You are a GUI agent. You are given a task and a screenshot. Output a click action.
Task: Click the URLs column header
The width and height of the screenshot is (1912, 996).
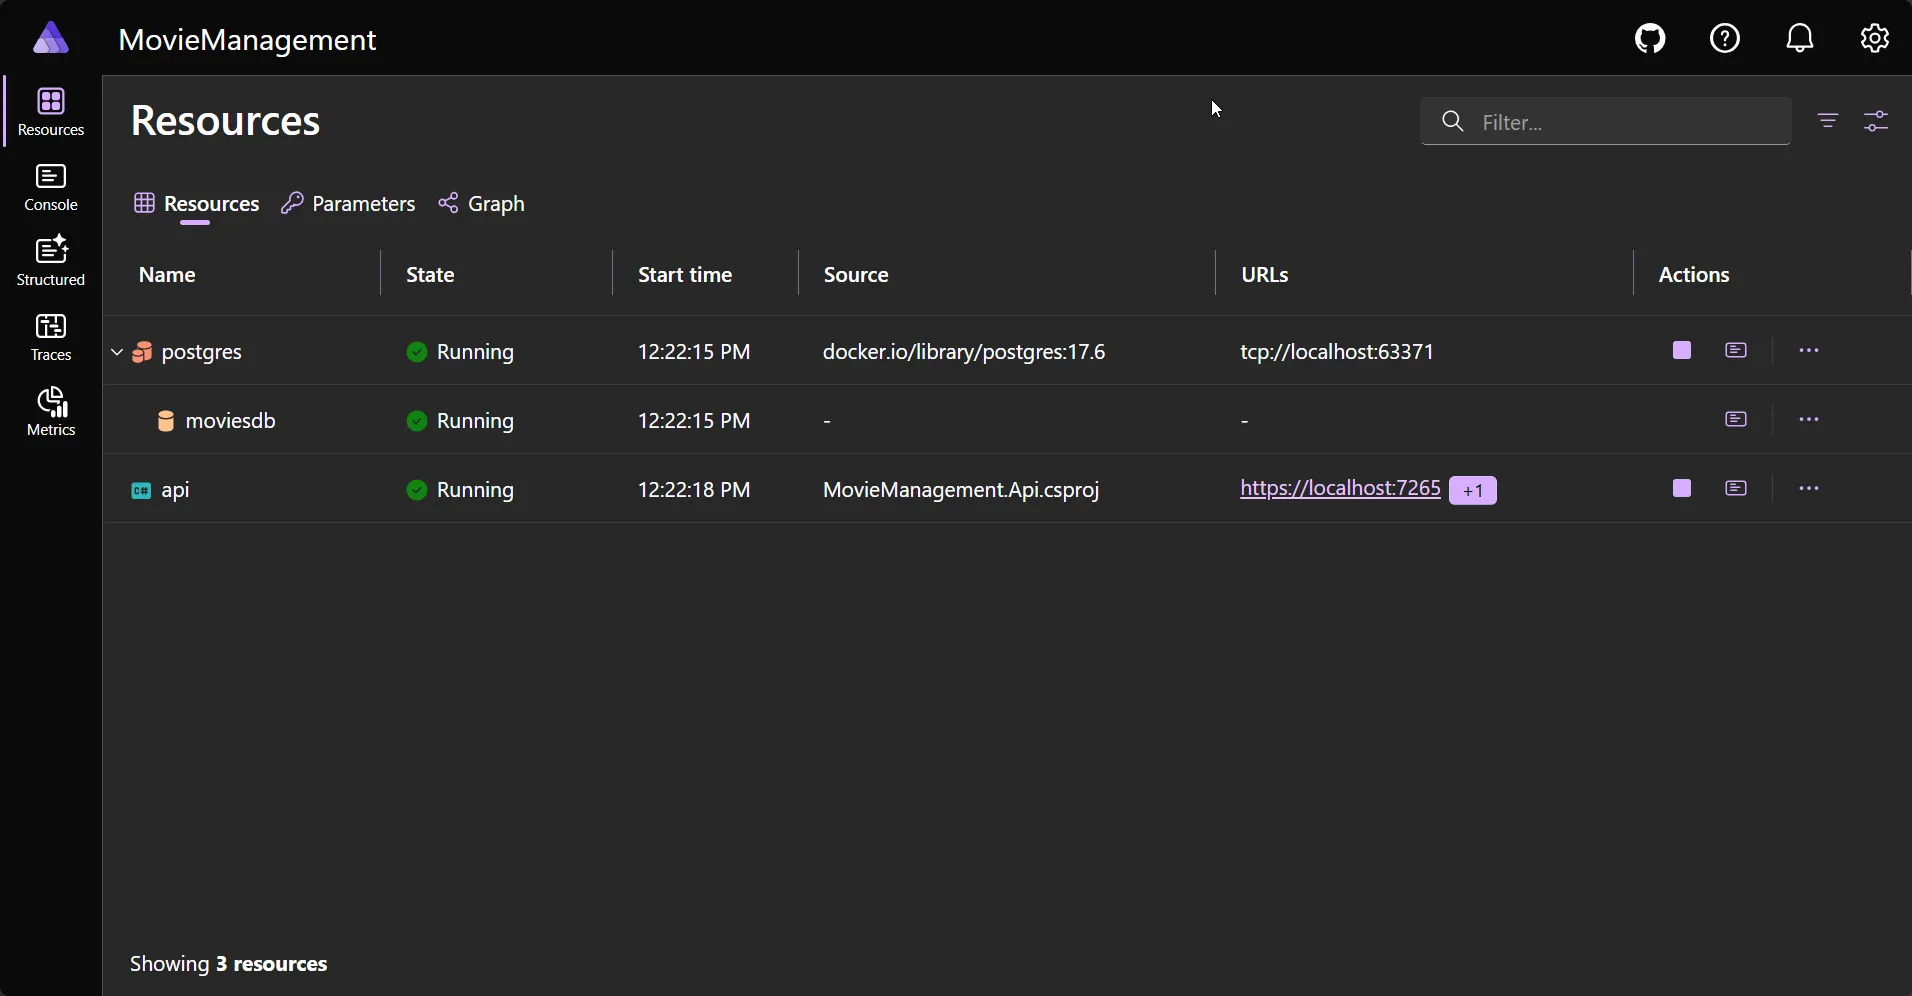click(x=1265, y=275)
